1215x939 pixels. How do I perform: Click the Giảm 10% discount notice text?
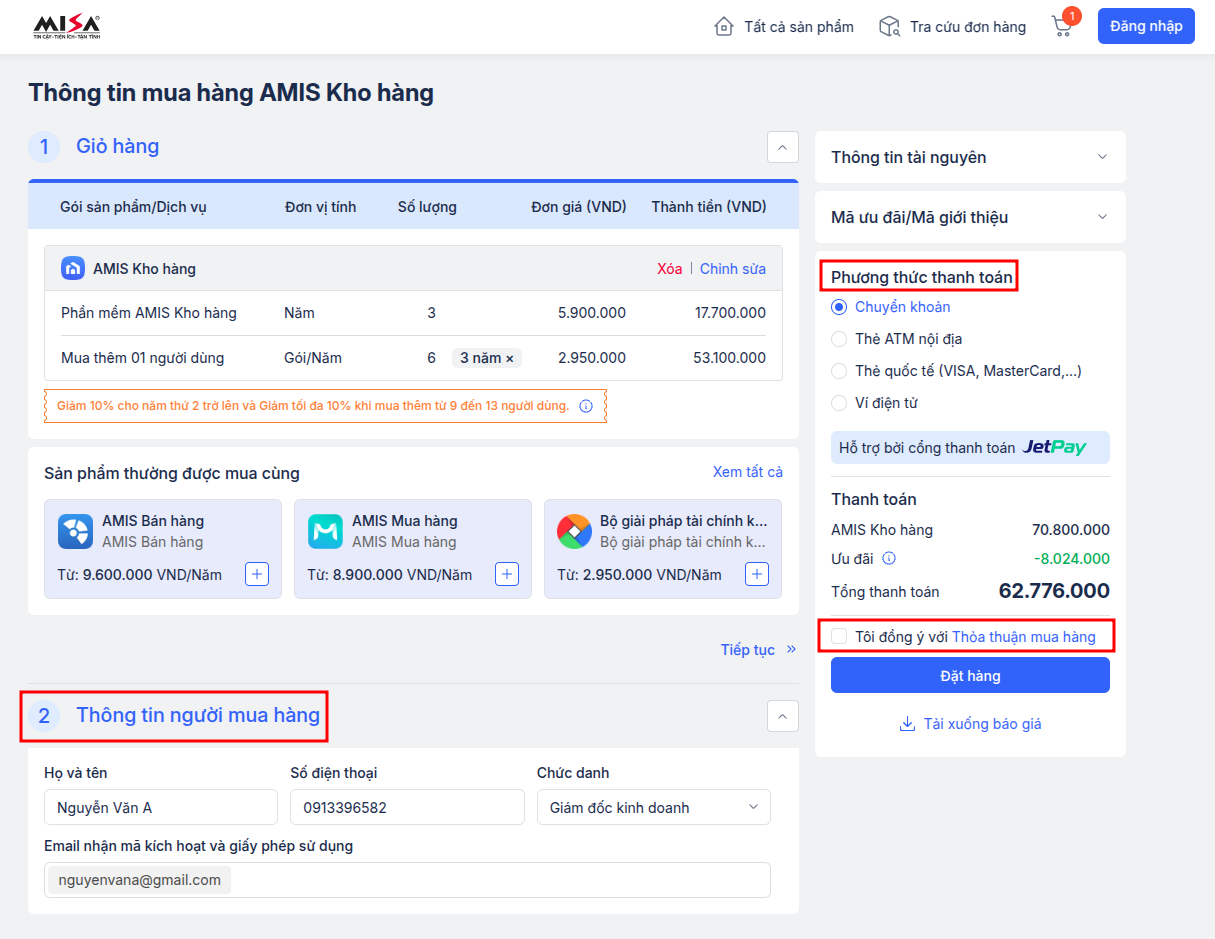coord(313,406)
